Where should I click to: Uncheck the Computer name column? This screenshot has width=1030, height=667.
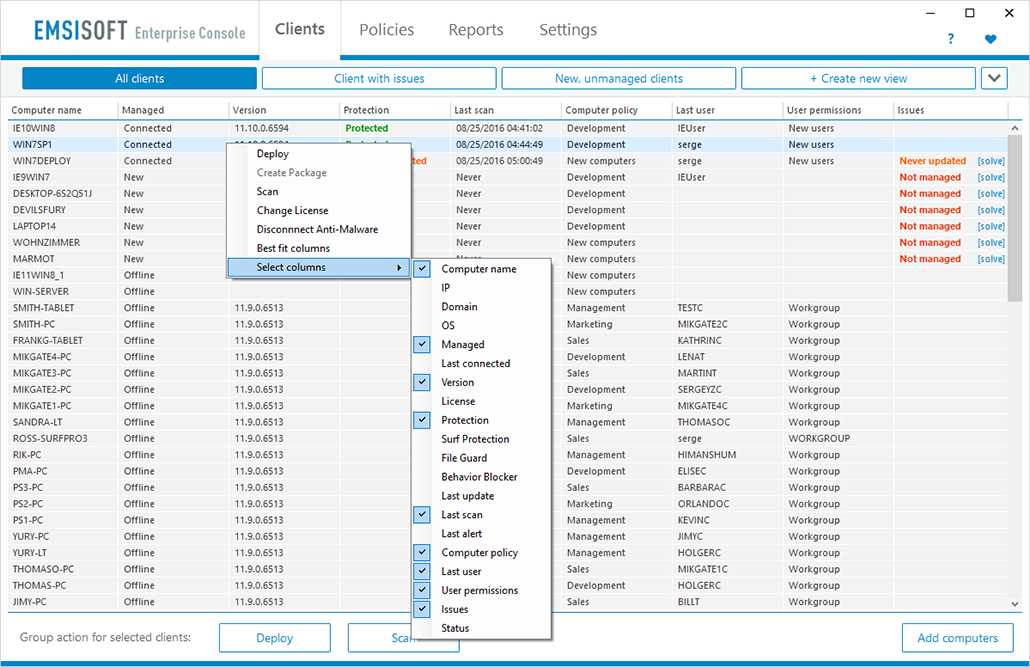tap(422, 268)
